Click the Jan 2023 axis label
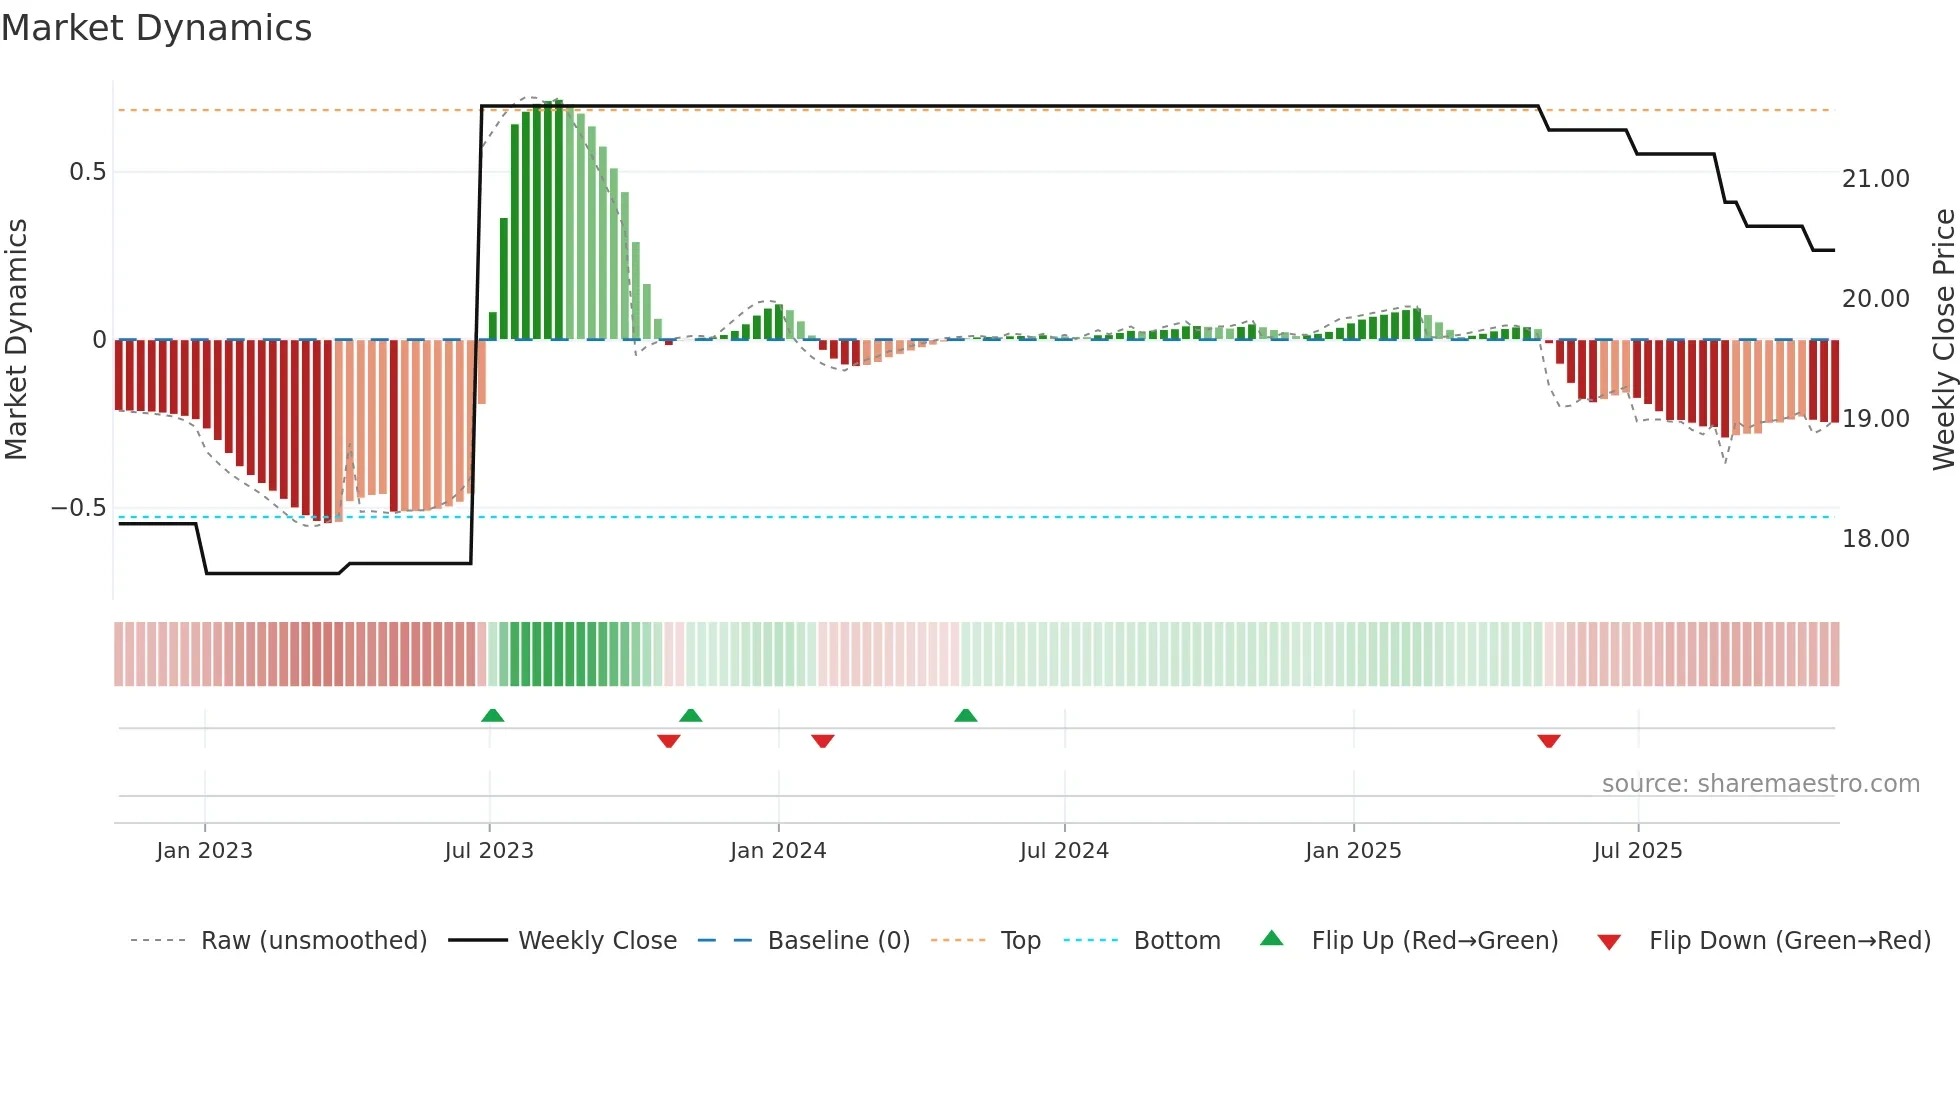Image resolution: width=1960 pixels, height=1102 pixels. [x=205, y=851]
